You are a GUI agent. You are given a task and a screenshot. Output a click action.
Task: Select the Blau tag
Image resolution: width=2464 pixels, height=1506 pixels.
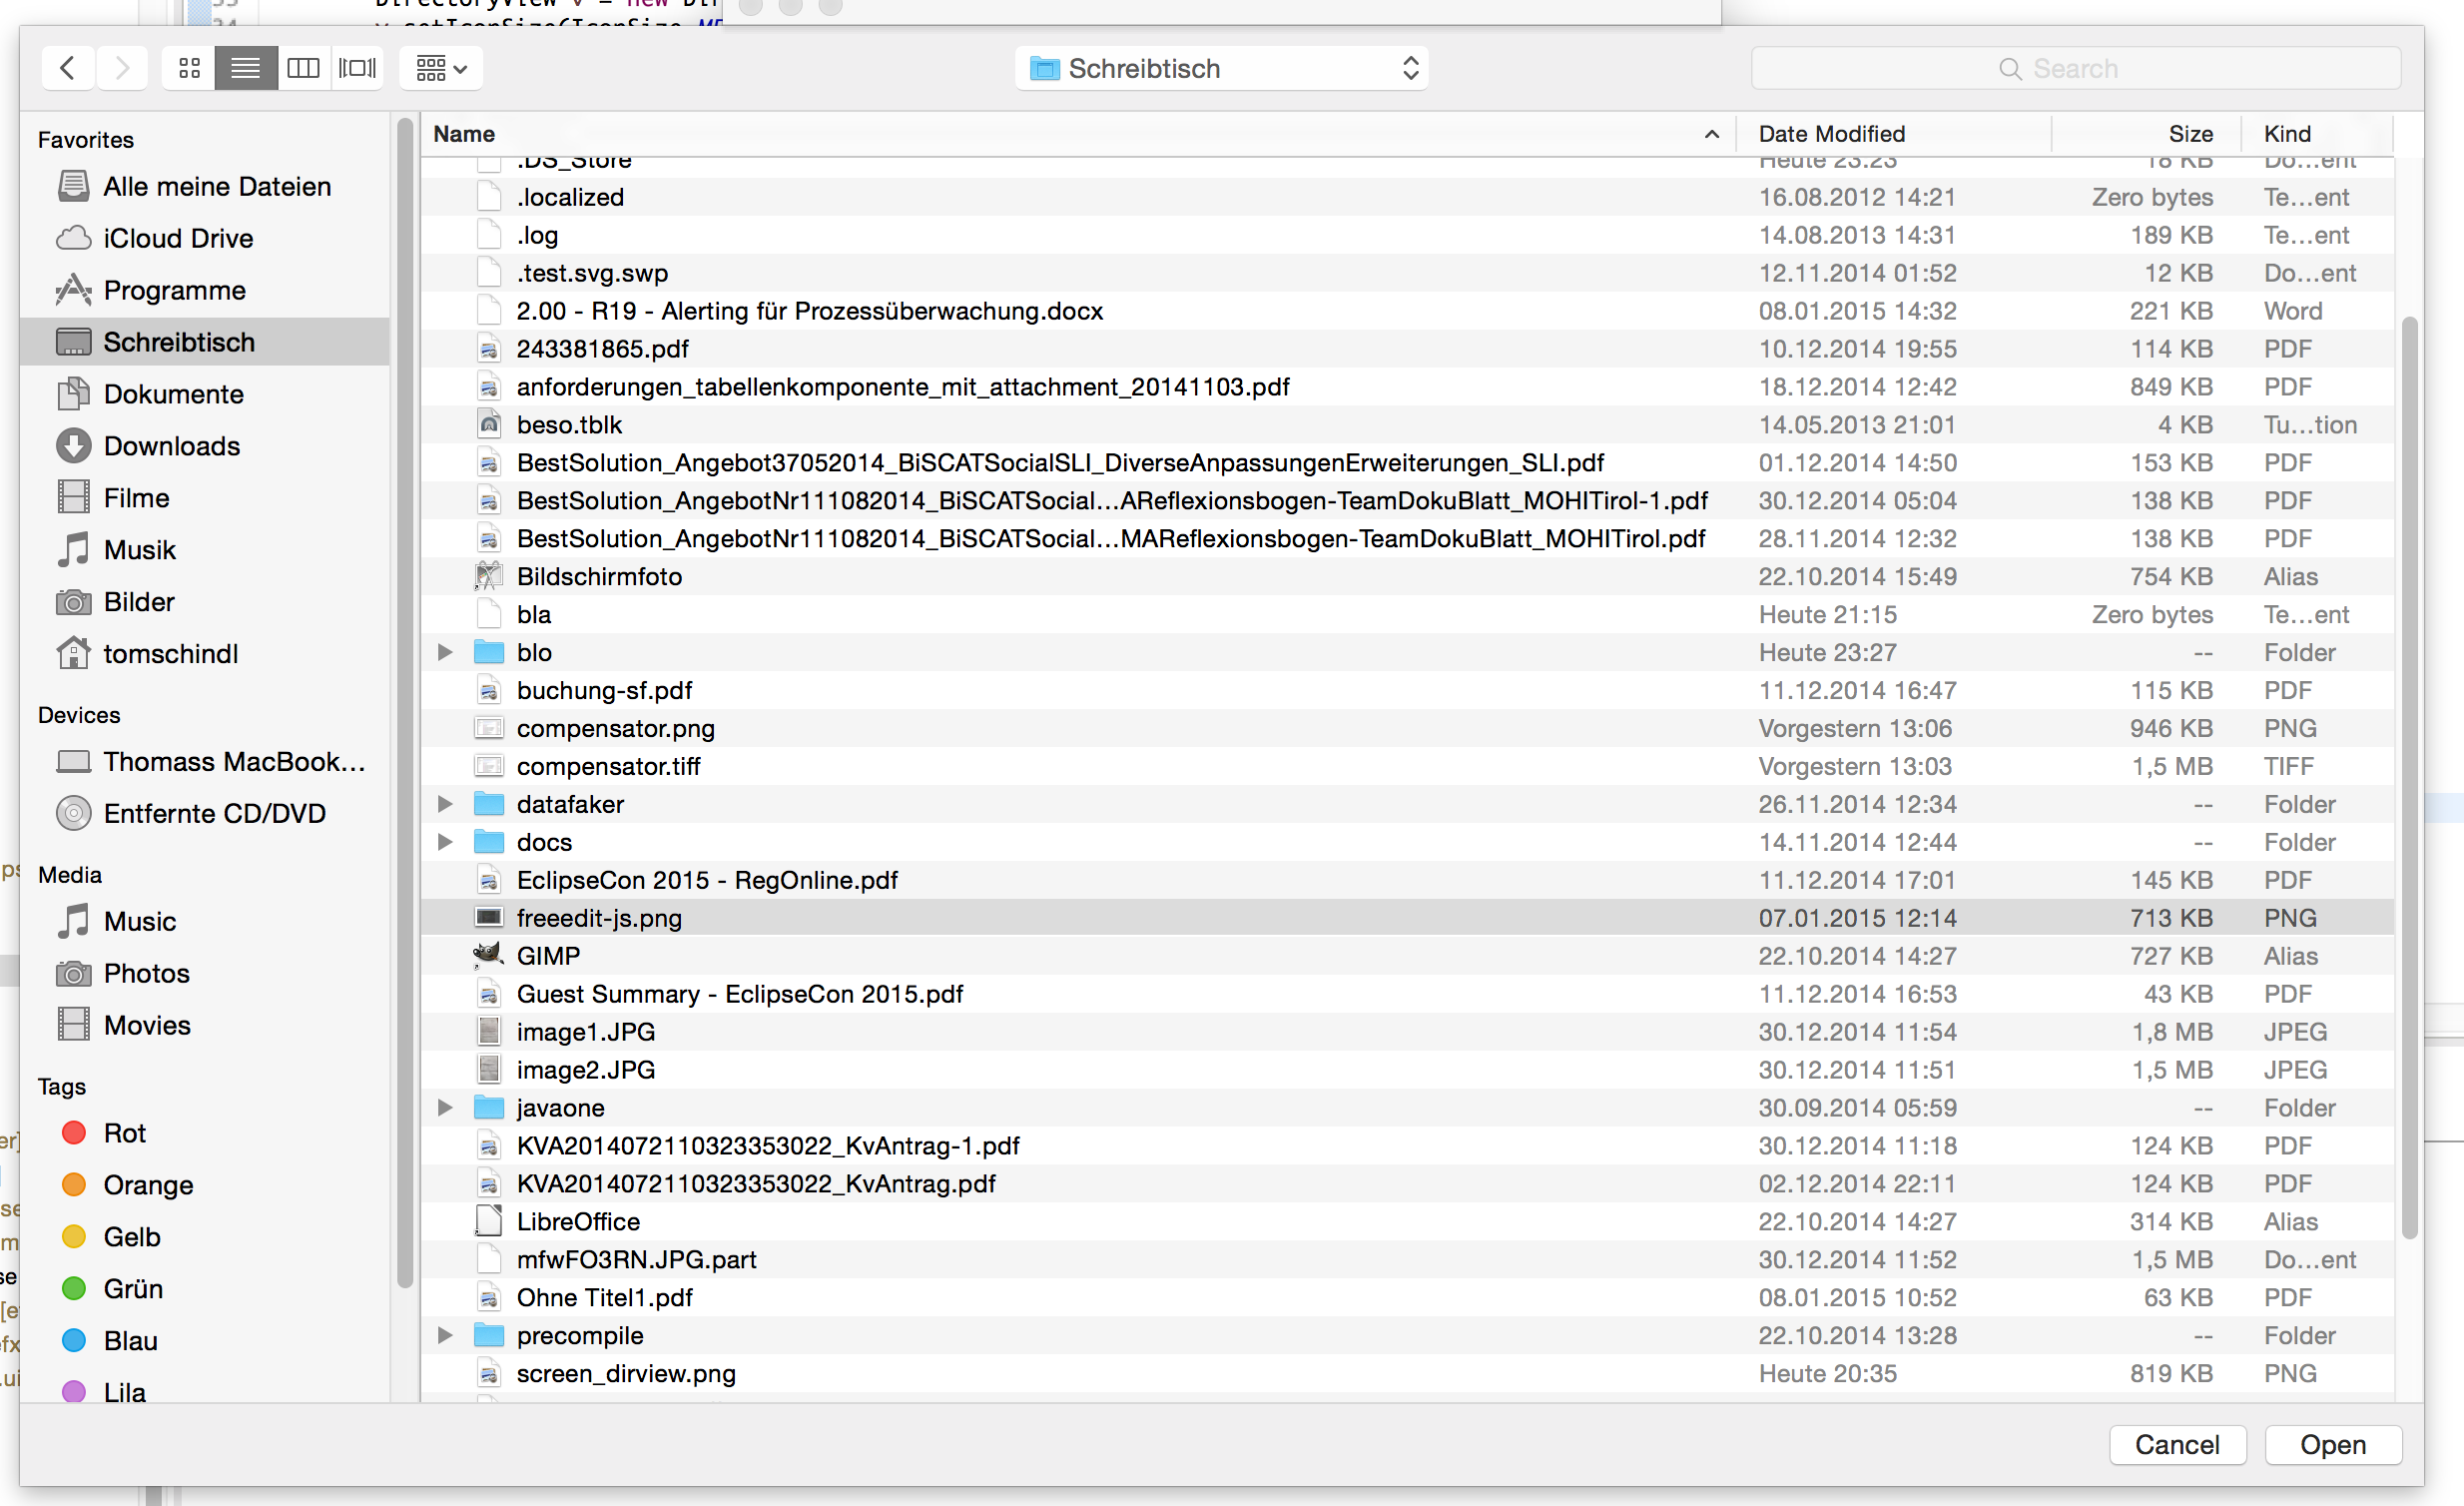click(205, 1341)
